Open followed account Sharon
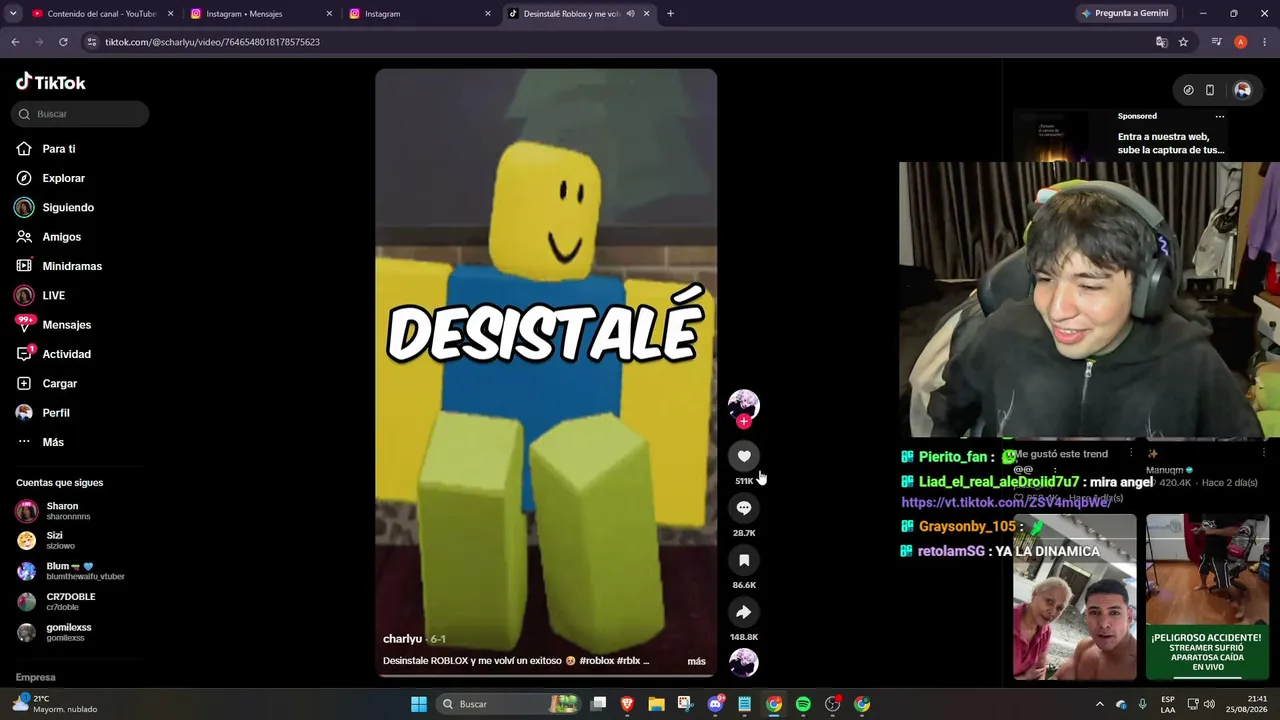This screenshot has height=720, width=1280. pyautogui.click(x=62, y=511)
